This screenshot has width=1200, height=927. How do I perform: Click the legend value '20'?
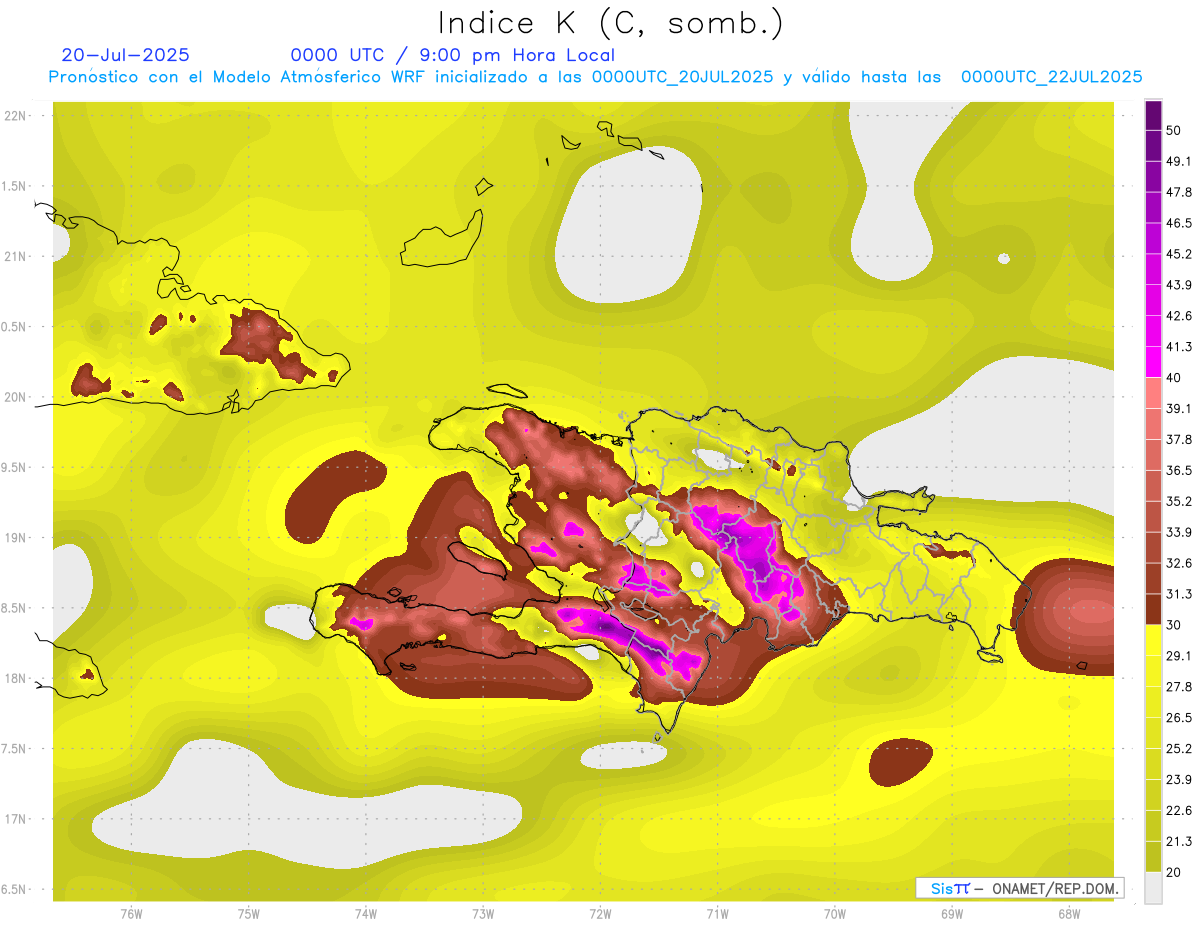point(1175,871)
